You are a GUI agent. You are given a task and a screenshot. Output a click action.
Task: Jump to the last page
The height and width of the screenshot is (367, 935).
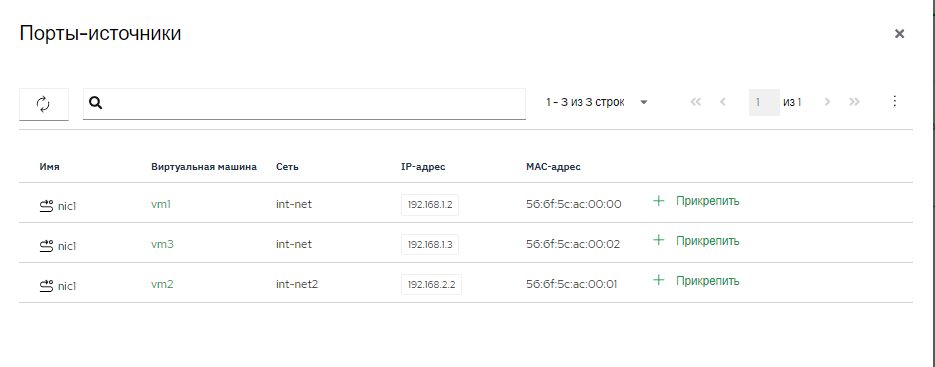[854, 102]
